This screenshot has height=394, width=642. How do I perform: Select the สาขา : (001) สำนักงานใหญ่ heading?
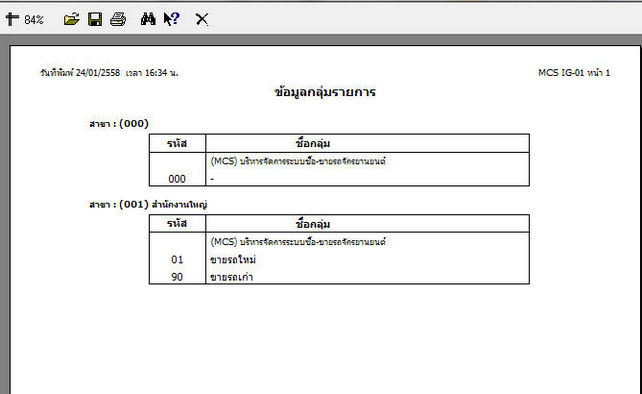(148, 204)
